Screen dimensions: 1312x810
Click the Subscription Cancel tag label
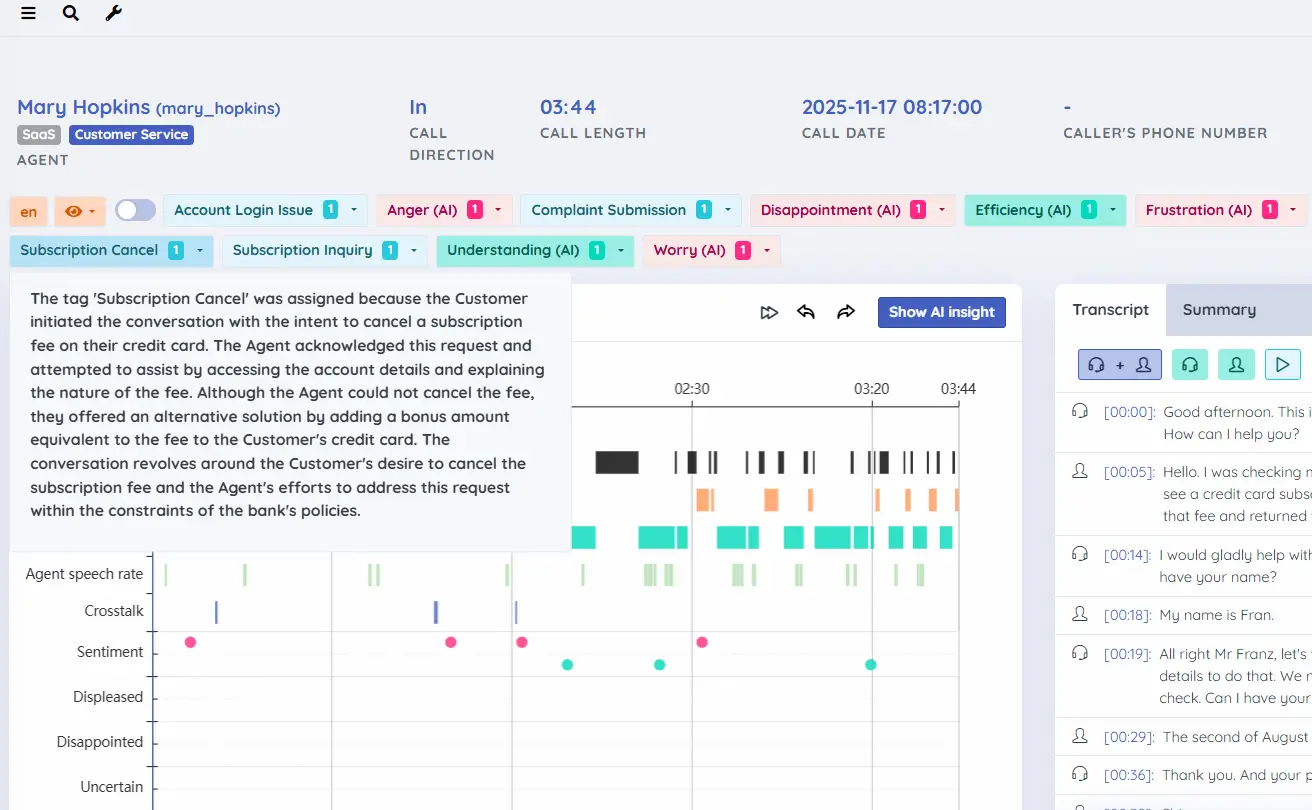pyautogui.click(x=89, y=250)
